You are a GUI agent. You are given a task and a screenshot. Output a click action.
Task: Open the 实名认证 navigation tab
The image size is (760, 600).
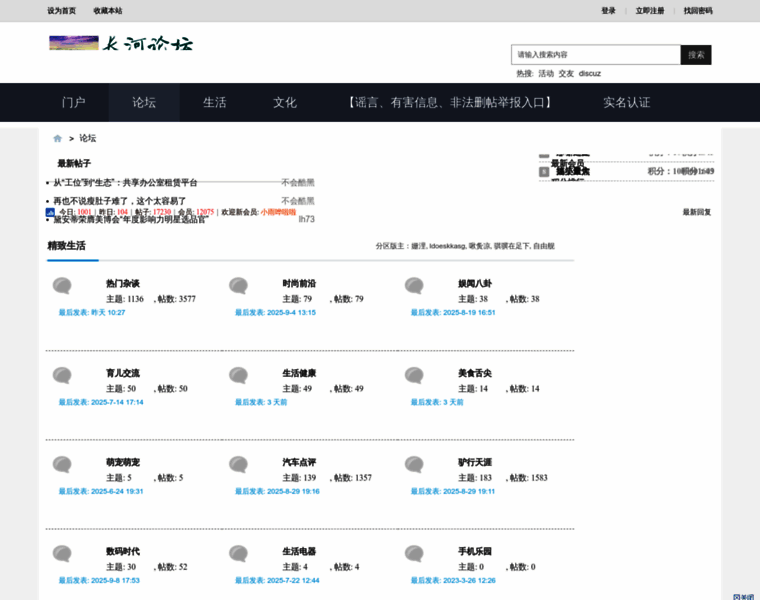click(x=626, y=102)
